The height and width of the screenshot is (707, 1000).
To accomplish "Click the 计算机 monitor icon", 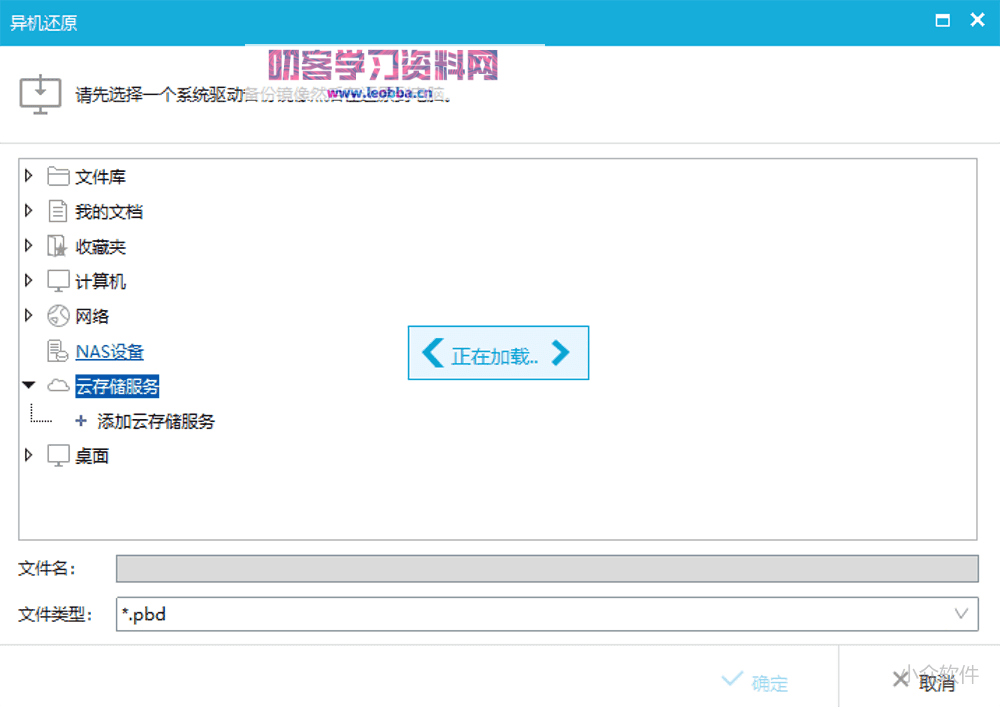I will click(57, 281).
